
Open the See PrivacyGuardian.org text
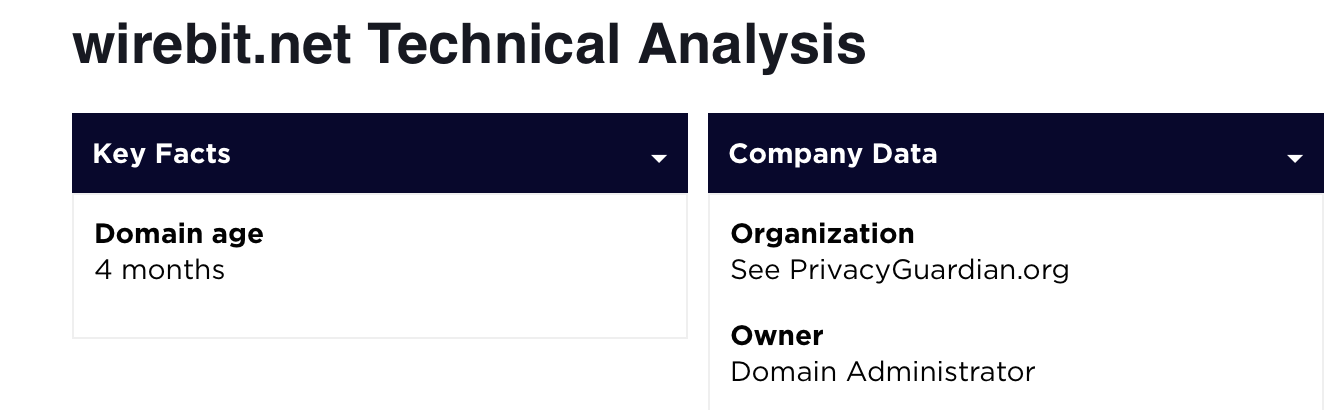point(899,270)
